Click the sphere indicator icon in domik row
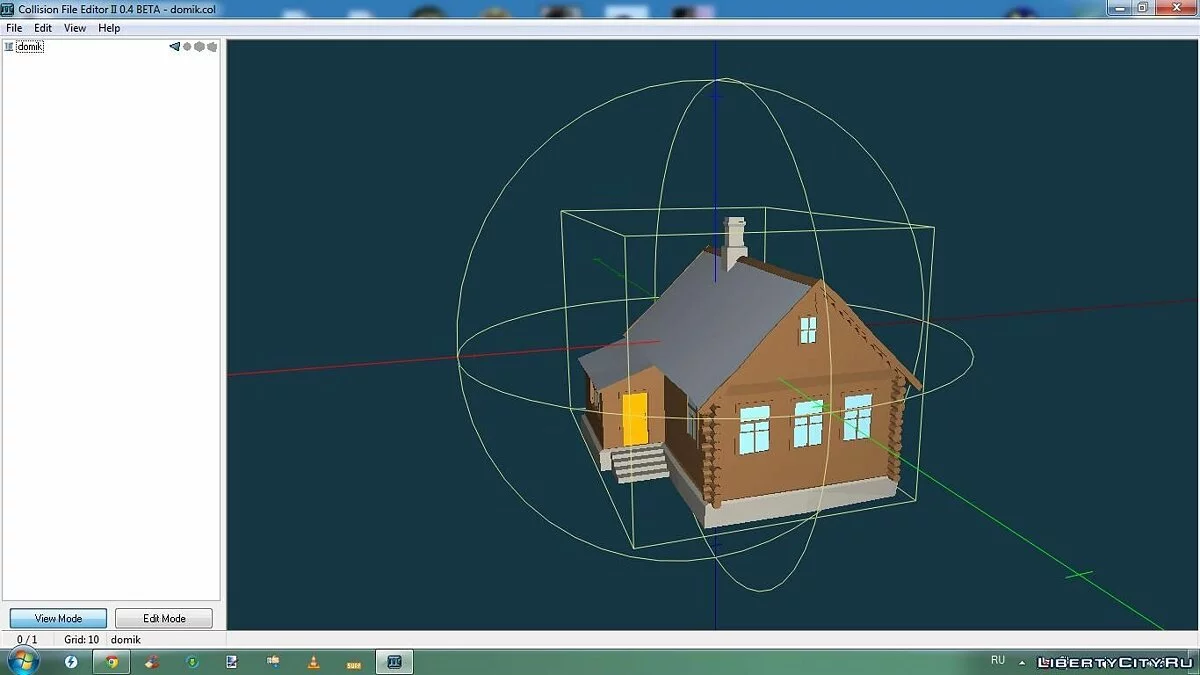Image resolution: width=1200 pixels, height=675 pixels. click(x=187, y=47)
